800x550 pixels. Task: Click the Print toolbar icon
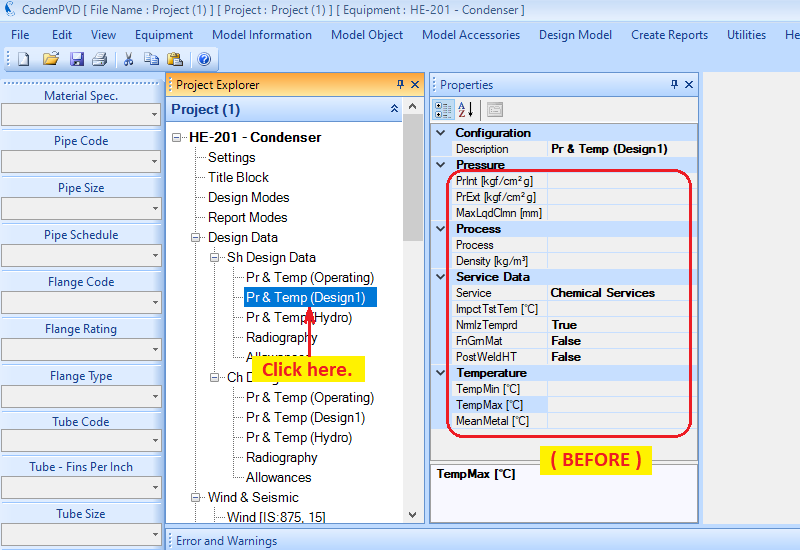[x=99, y=59]
